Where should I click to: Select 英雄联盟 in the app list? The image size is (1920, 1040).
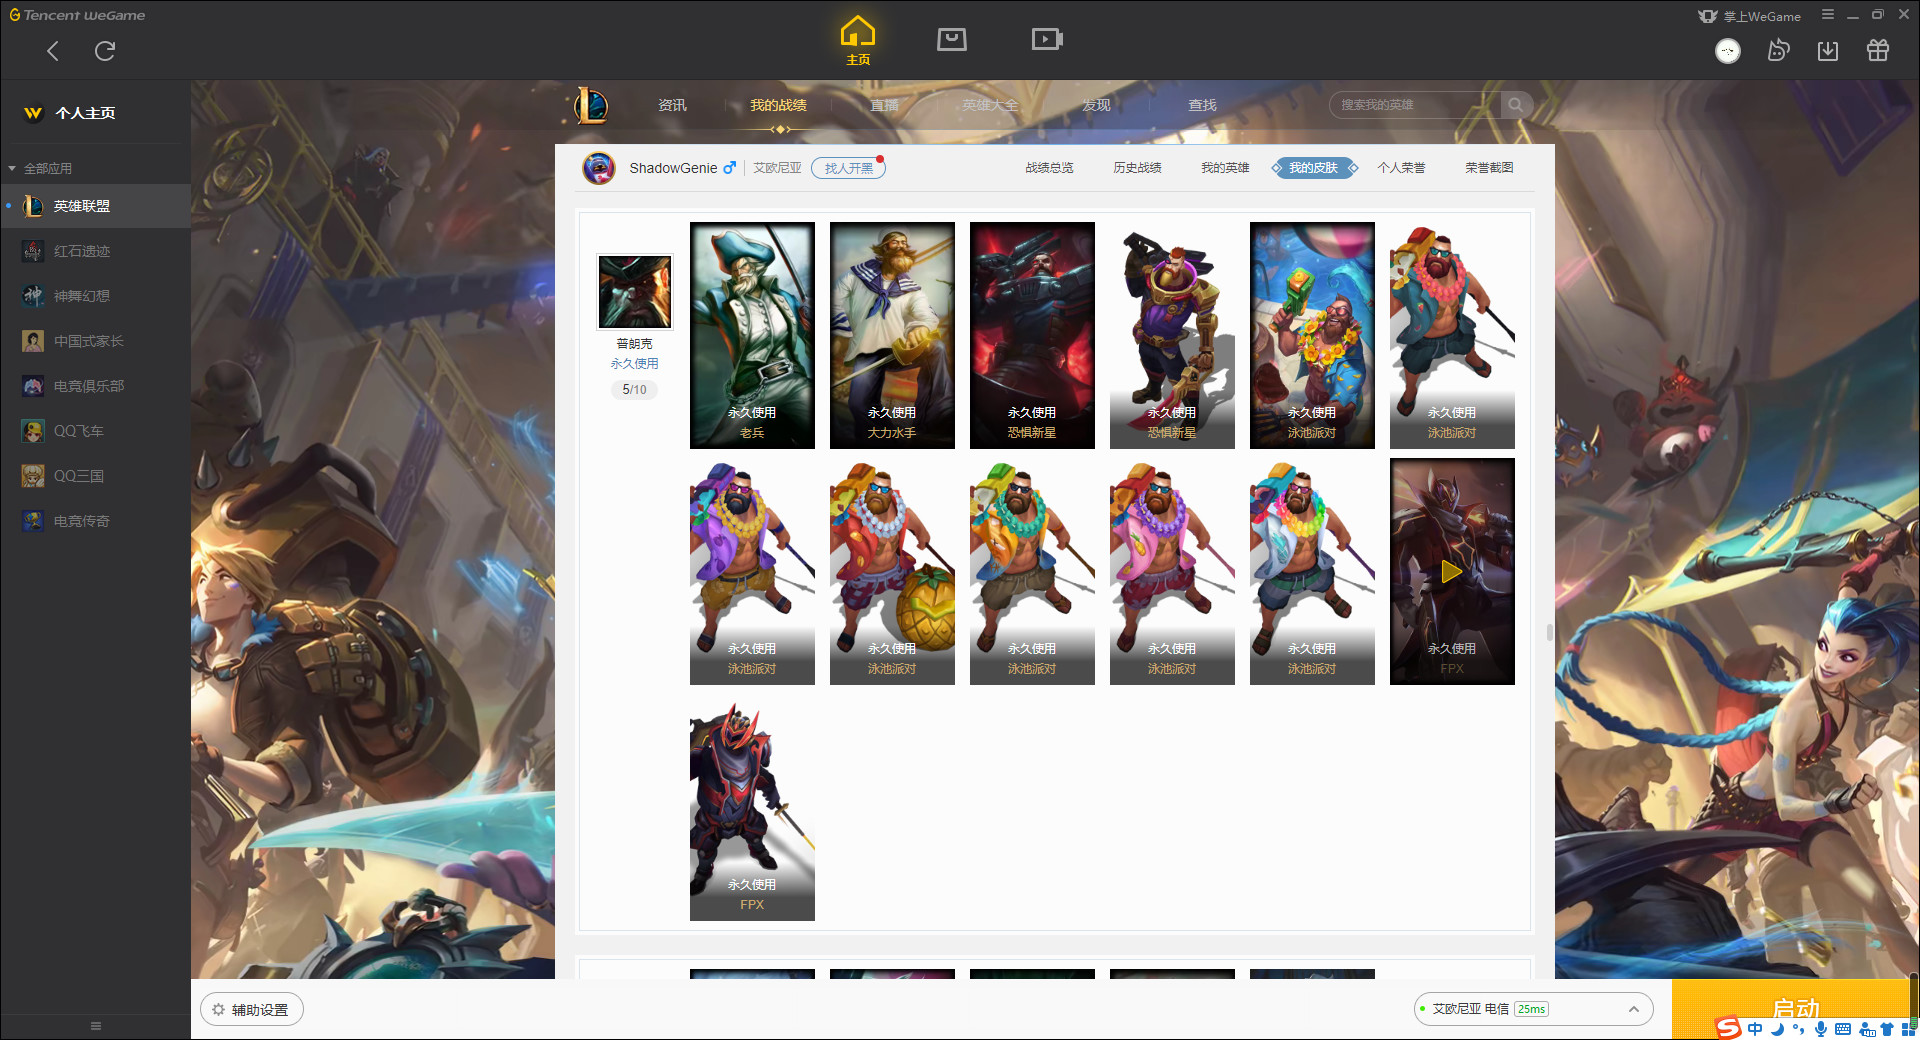pyautogui.click(x=95, y=206)
